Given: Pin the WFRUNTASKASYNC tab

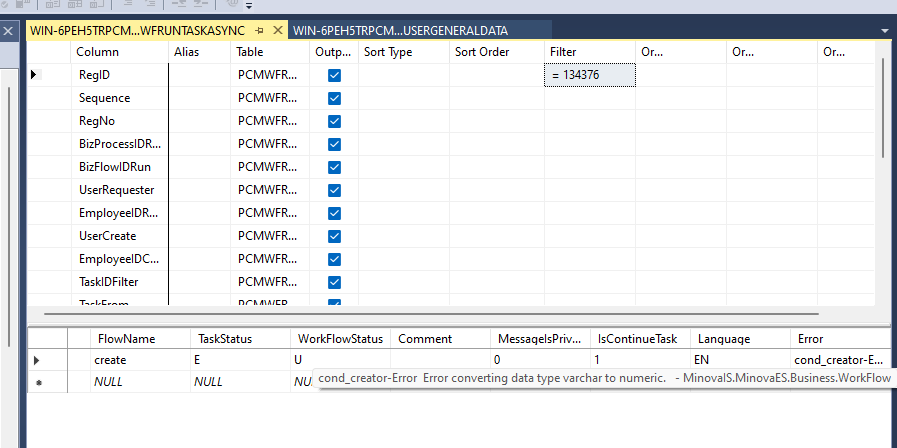Looking at the screenshot, I should coord(259,31).
